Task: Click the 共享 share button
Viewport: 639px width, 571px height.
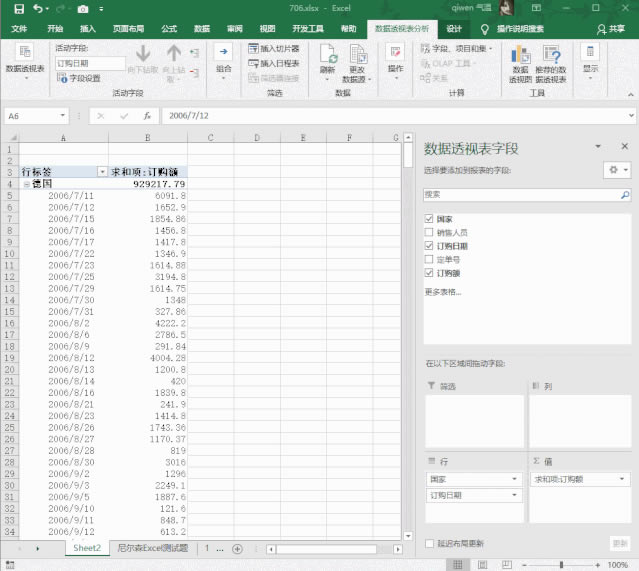Action: 611,29
